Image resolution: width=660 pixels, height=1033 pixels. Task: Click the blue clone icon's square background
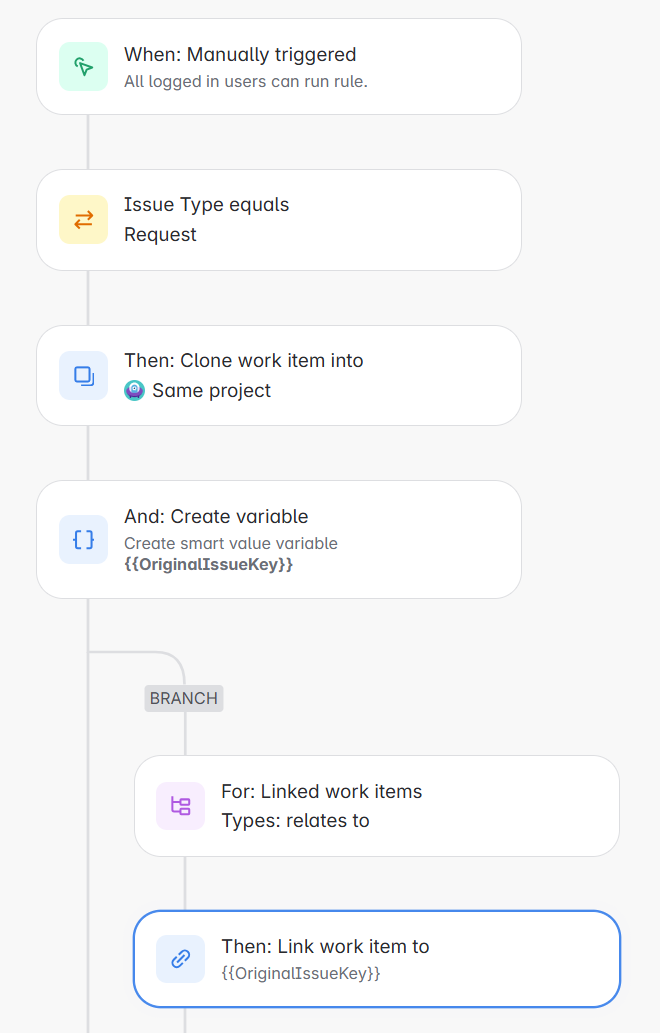pos(83,375)
